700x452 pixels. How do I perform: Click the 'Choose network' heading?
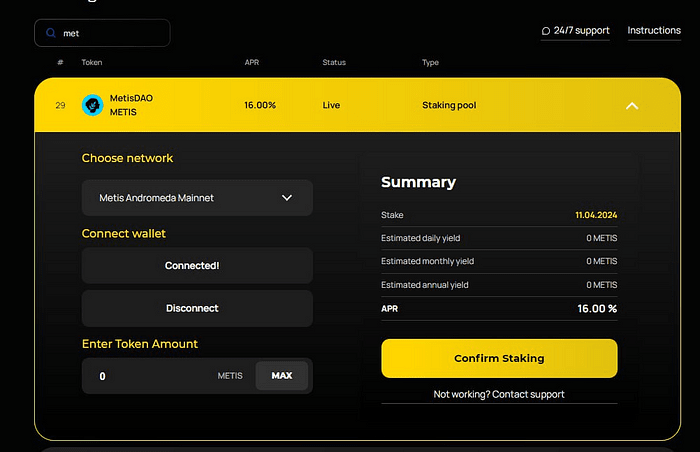(x=127, y=158)
